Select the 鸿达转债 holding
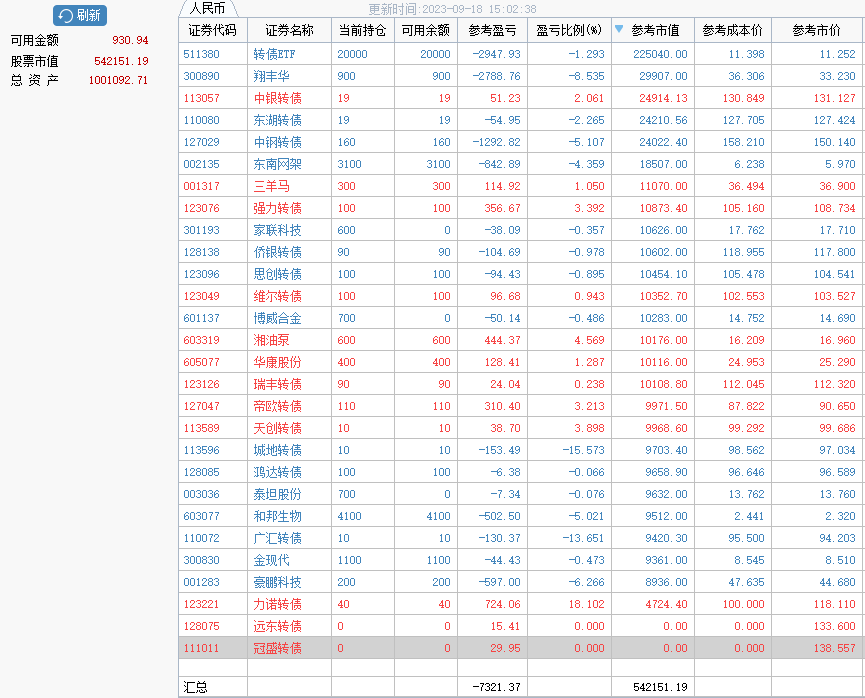This screenshot has height=698, width=865. pyautogui.click(x=277, y=472)
